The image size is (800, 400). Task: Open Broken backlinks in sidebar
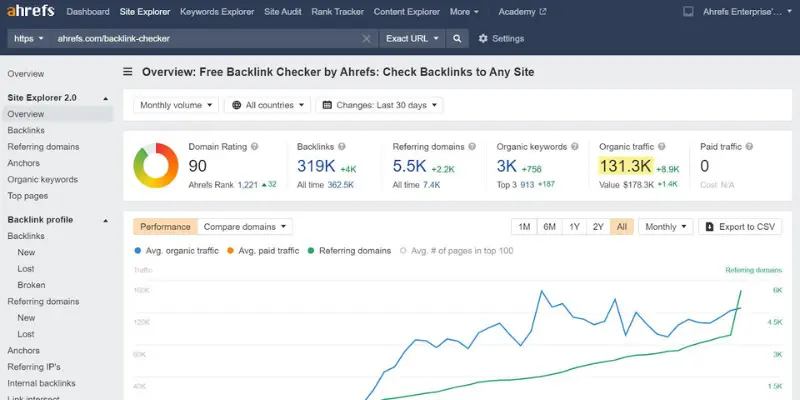31,285
